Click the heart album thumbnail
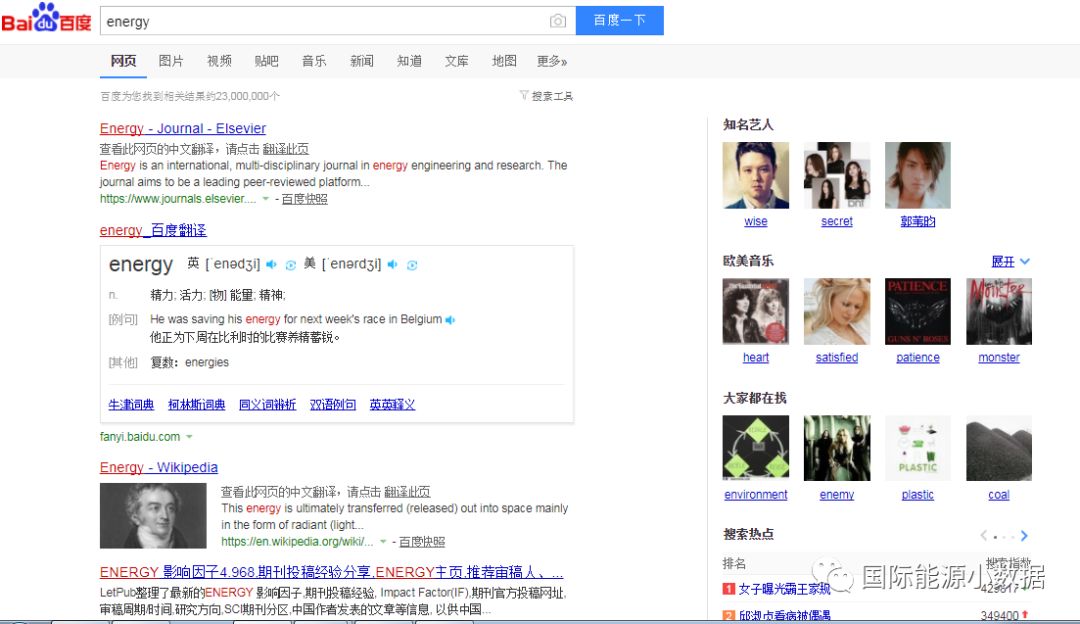This screenshot has height=624, width=1080. [756, 311]
